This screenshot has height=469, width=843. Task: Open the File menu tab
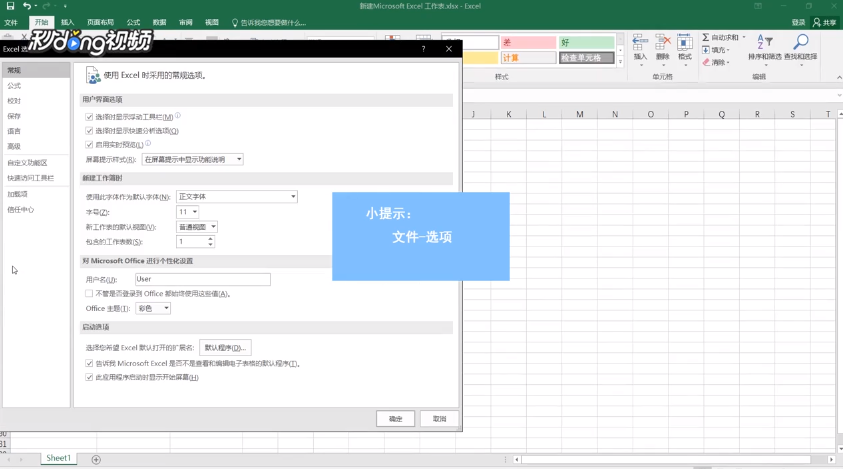tap(11, 23)
